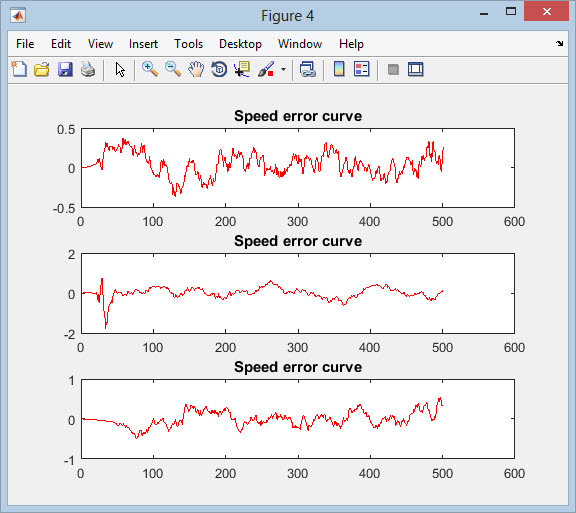Image resolution: width=576 pixels, height=513 pixels.
Task: Click the Hide Plot Tools icon
Action: (393, 69)
